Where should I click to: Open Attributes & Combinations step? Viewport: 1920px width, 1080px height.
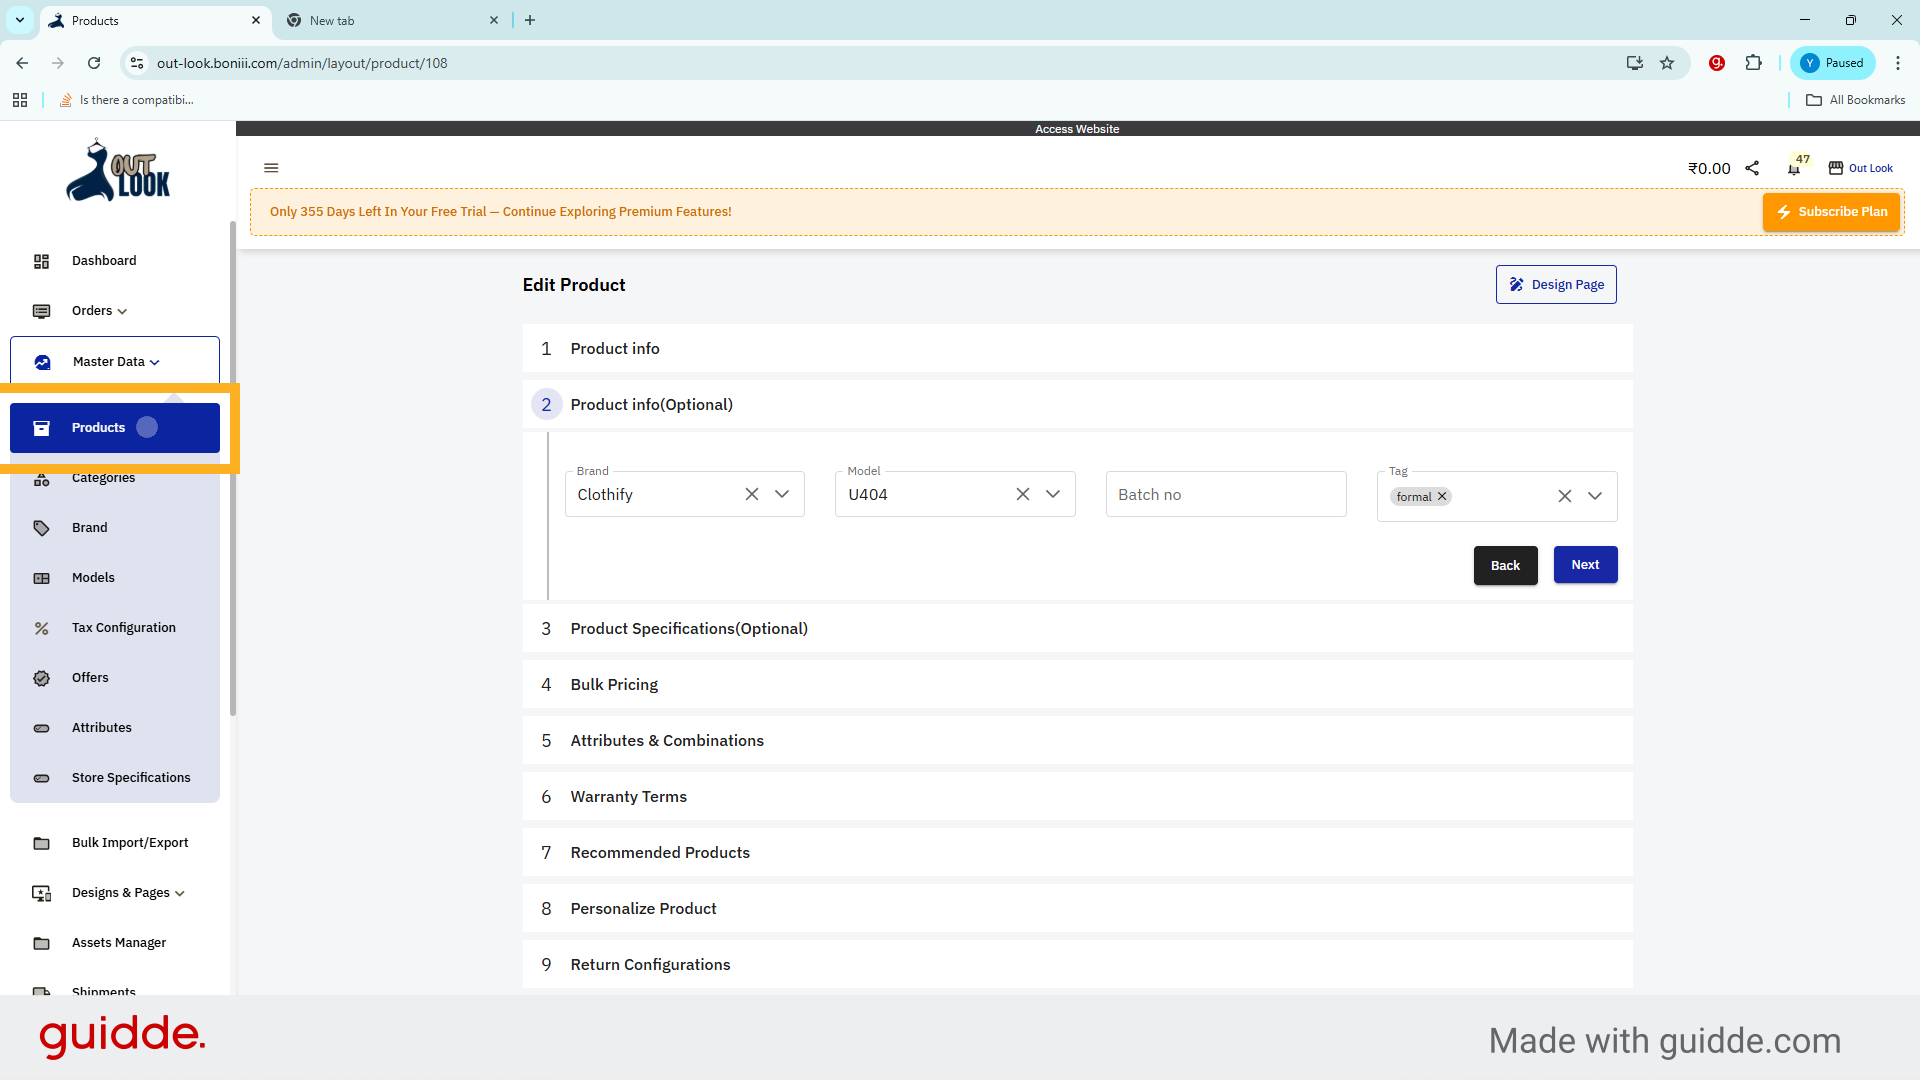[x=666, y=741]
